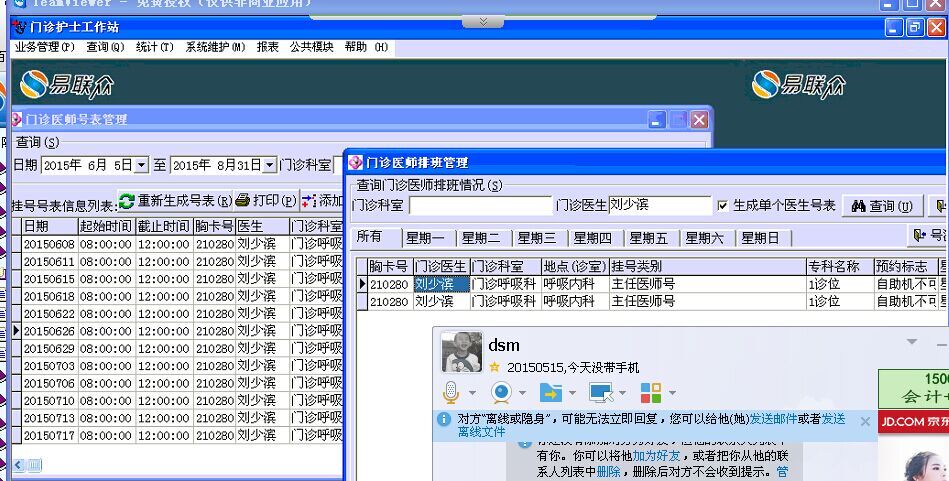Dismiss the offline notice with the X
This screenshot has width=949, height=481.
coord(865,422)
